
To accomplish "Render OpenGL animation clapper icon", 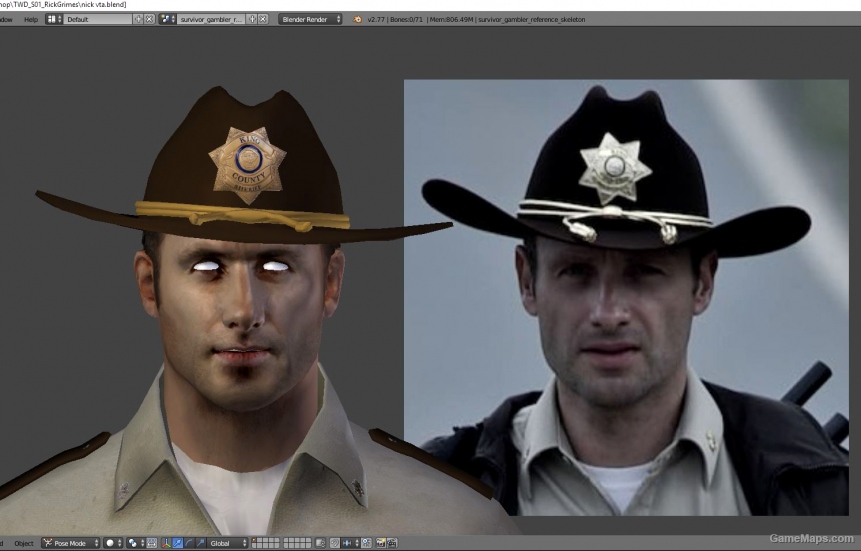I will pos(392,543).
